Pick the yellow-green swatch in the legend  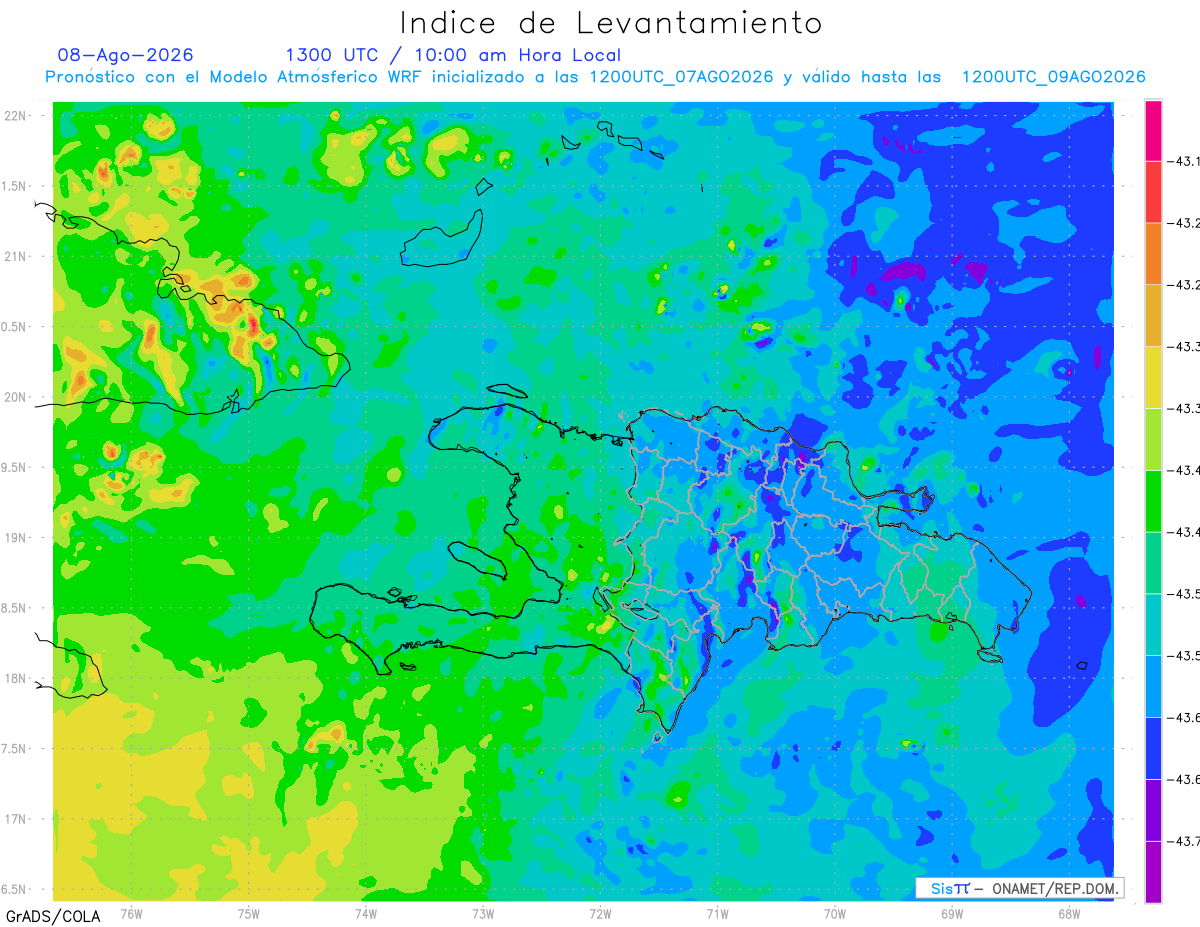point(1153,439)
